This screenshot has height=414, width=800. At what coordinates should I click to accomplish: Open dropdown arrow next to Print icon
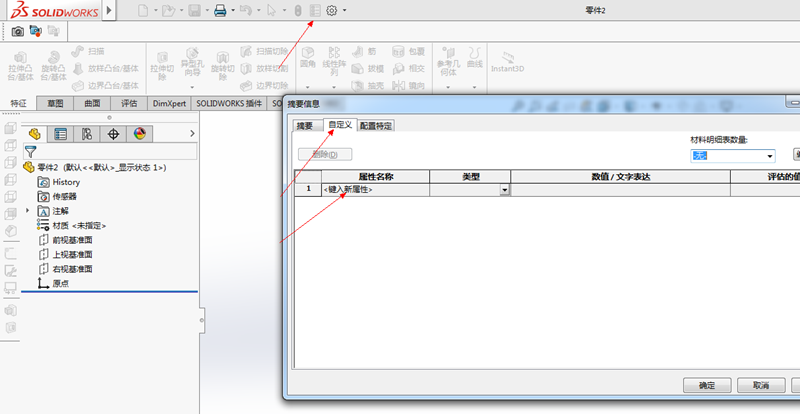233,10
